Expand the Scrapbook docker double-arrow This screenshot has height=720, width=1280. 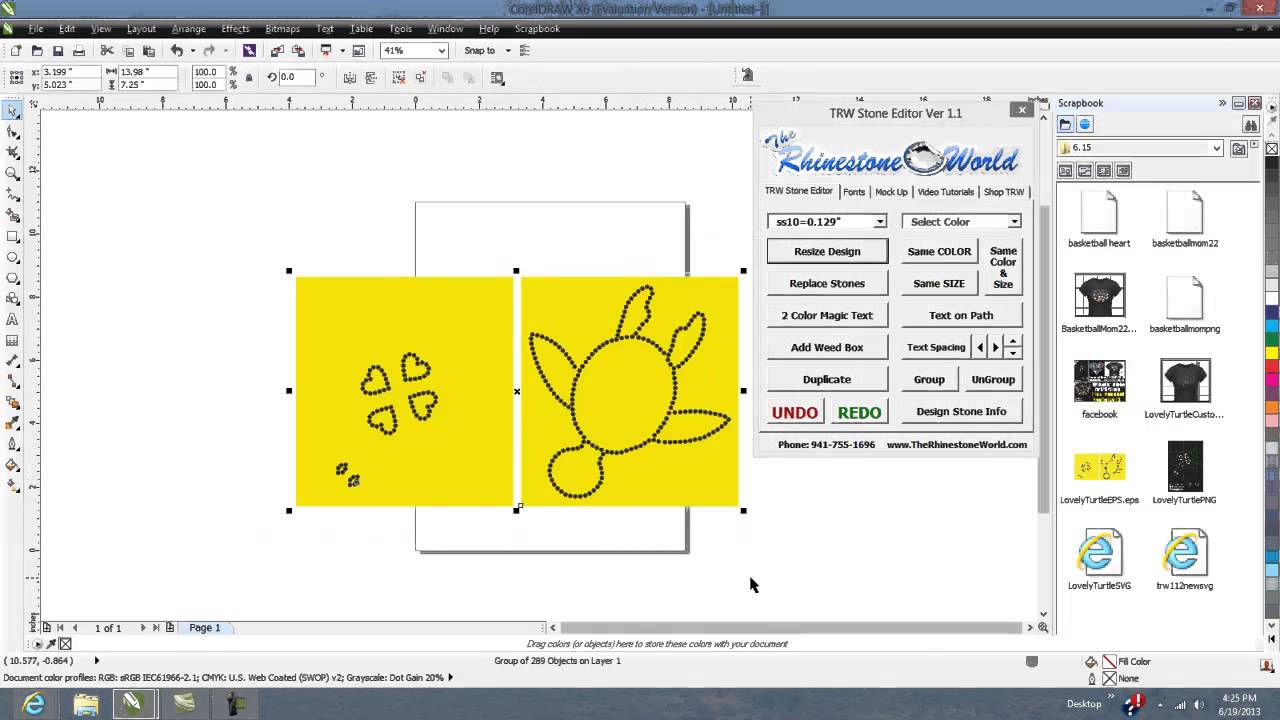(1222, 103)
